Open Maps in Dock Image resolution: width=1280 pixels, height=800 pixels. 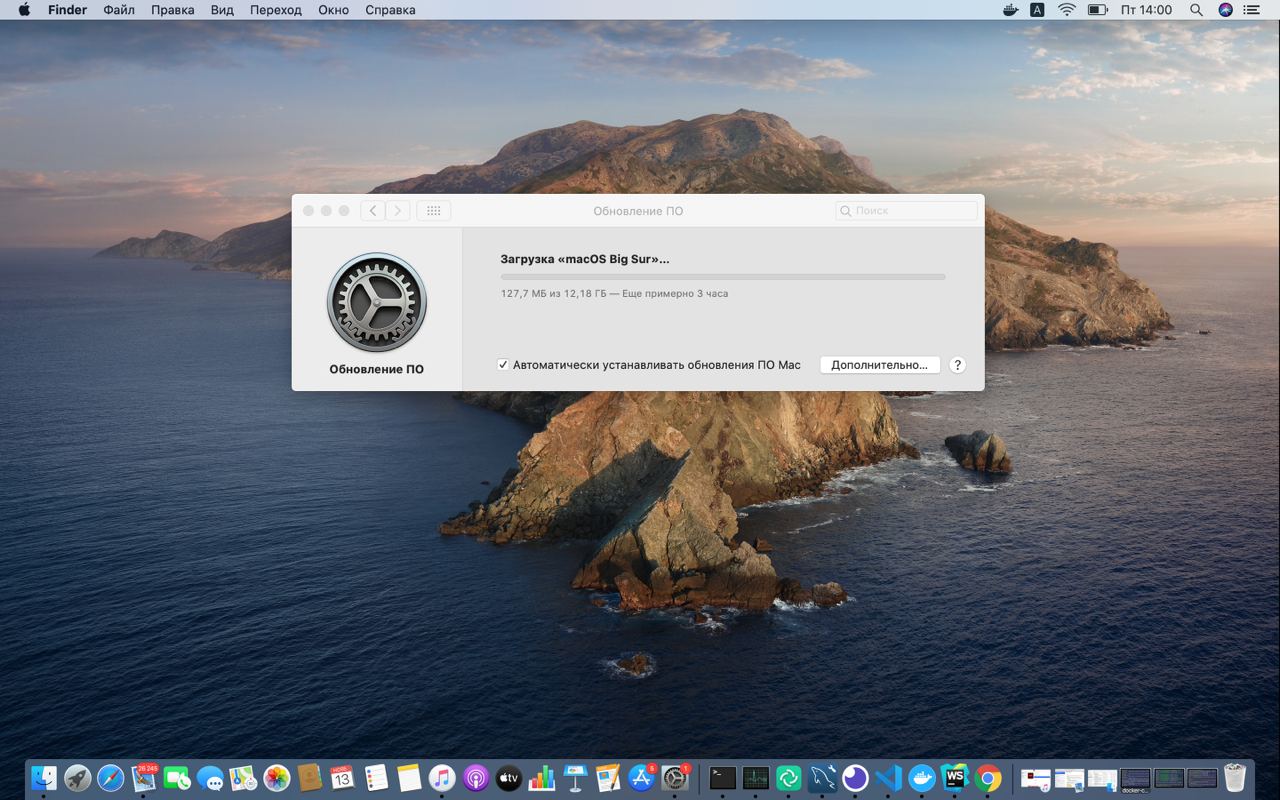click(x=243, y=778)
